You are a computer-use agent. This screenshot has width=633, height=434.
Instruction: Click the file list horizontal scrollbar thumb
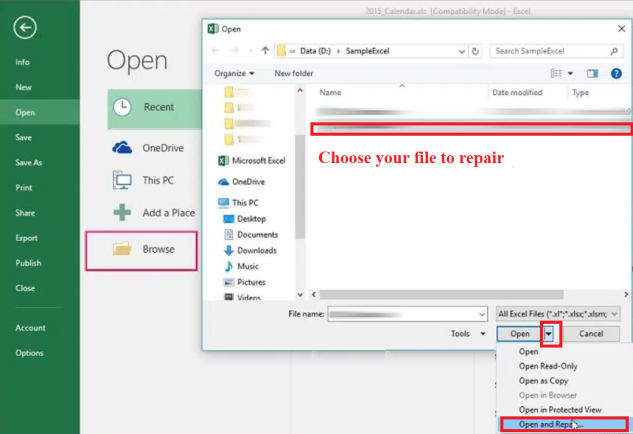pyautogui.click(x=442, y=295)
